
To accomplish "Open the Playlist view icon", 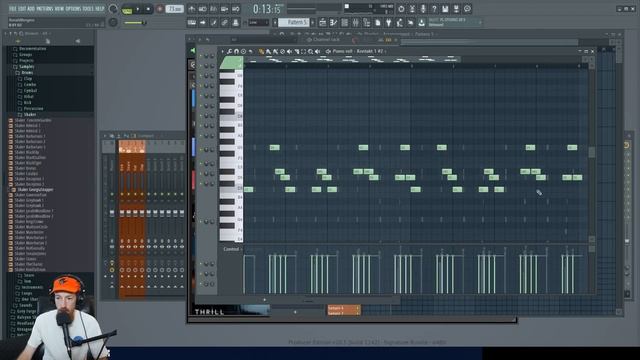I will (x=322, y=23).
